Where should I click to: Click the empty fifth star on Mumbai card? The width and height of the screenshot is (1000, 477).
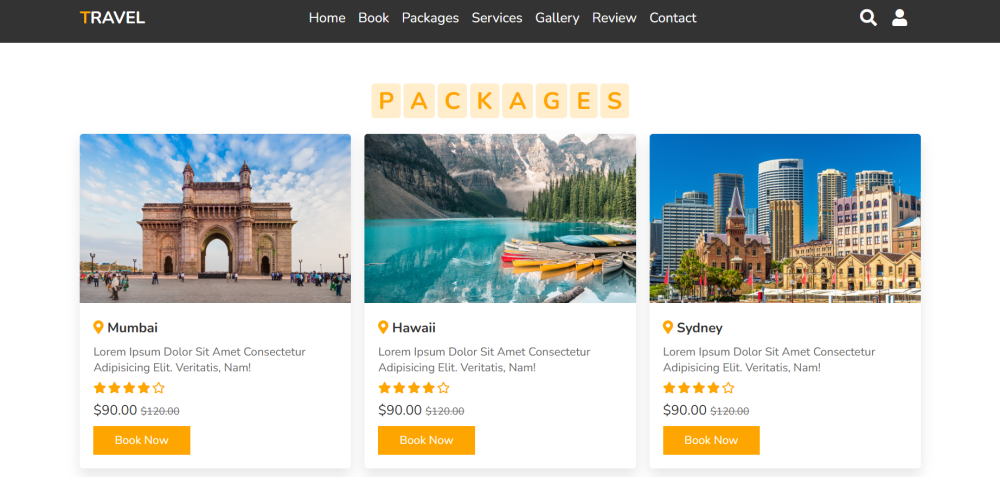[x=158, y=388]
